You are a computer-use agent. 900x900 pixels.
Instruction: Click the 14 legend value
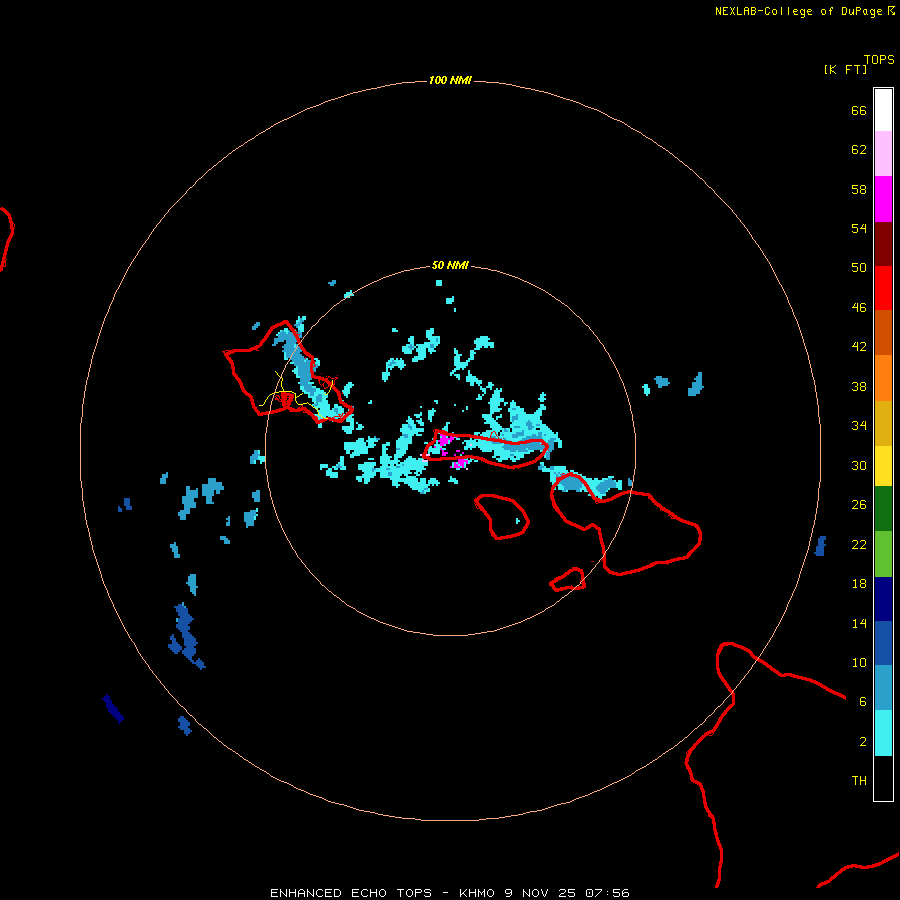(859, 623)
